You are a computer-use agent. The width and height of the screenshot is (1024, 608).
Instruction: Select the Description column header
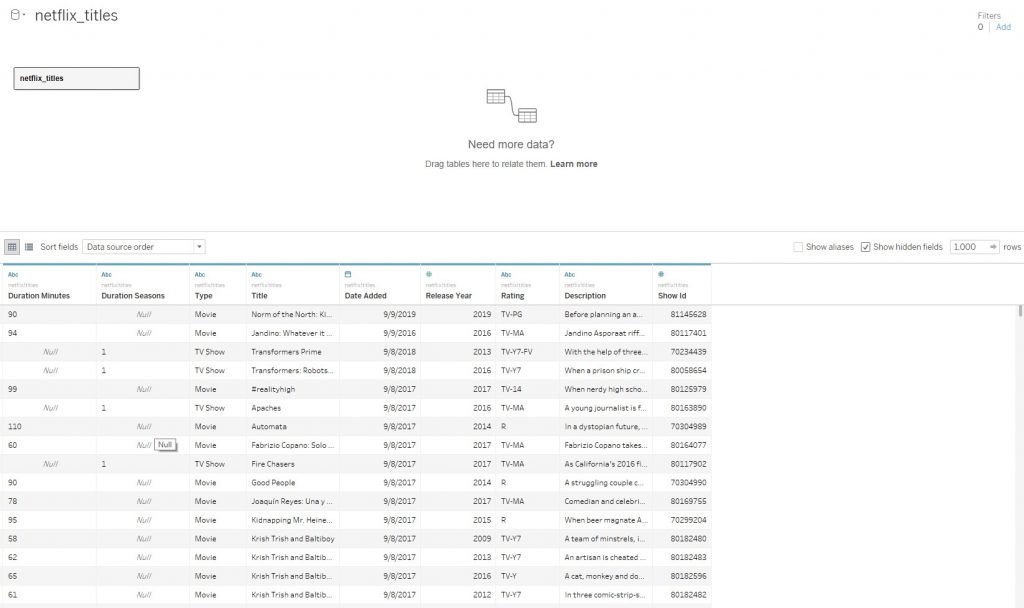(605, 285)
